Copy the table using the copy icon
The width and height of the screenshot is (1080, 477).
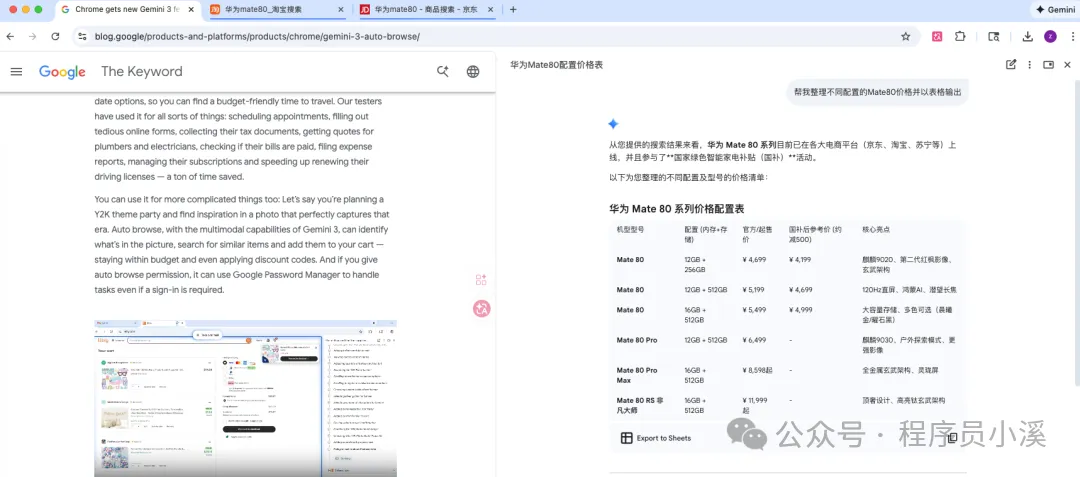click(x=953, y=438)
